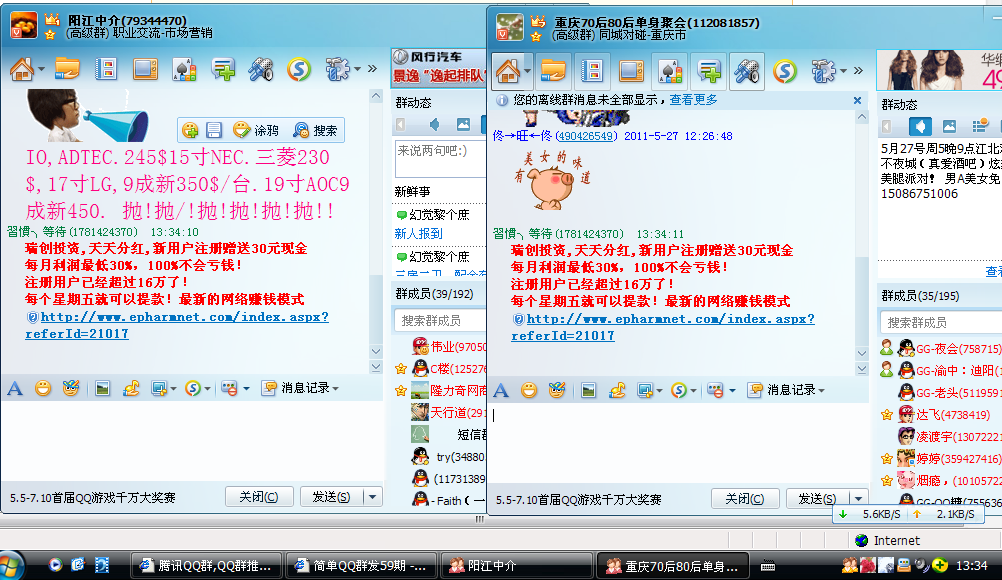Open the wrench tools icon in 重庆70后80后 toolbar
The height and width of the screenshot is (580, 1002).
click(x=746, y=71)
